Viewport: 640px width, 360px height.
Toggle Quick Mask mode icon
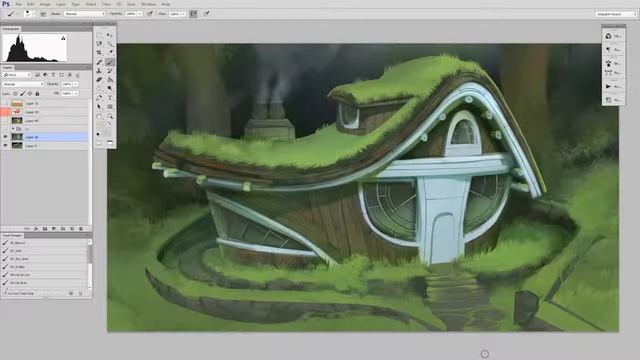click(99, 143)
